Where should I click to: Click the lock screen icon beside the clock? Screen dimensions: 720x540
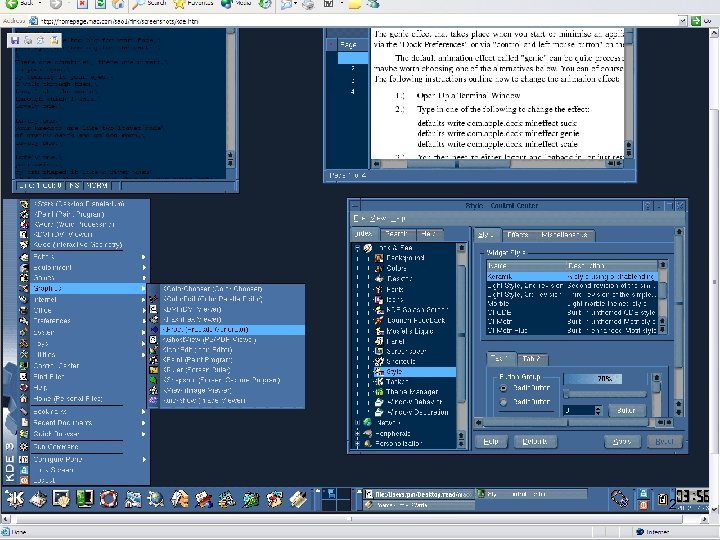[643, 494]
